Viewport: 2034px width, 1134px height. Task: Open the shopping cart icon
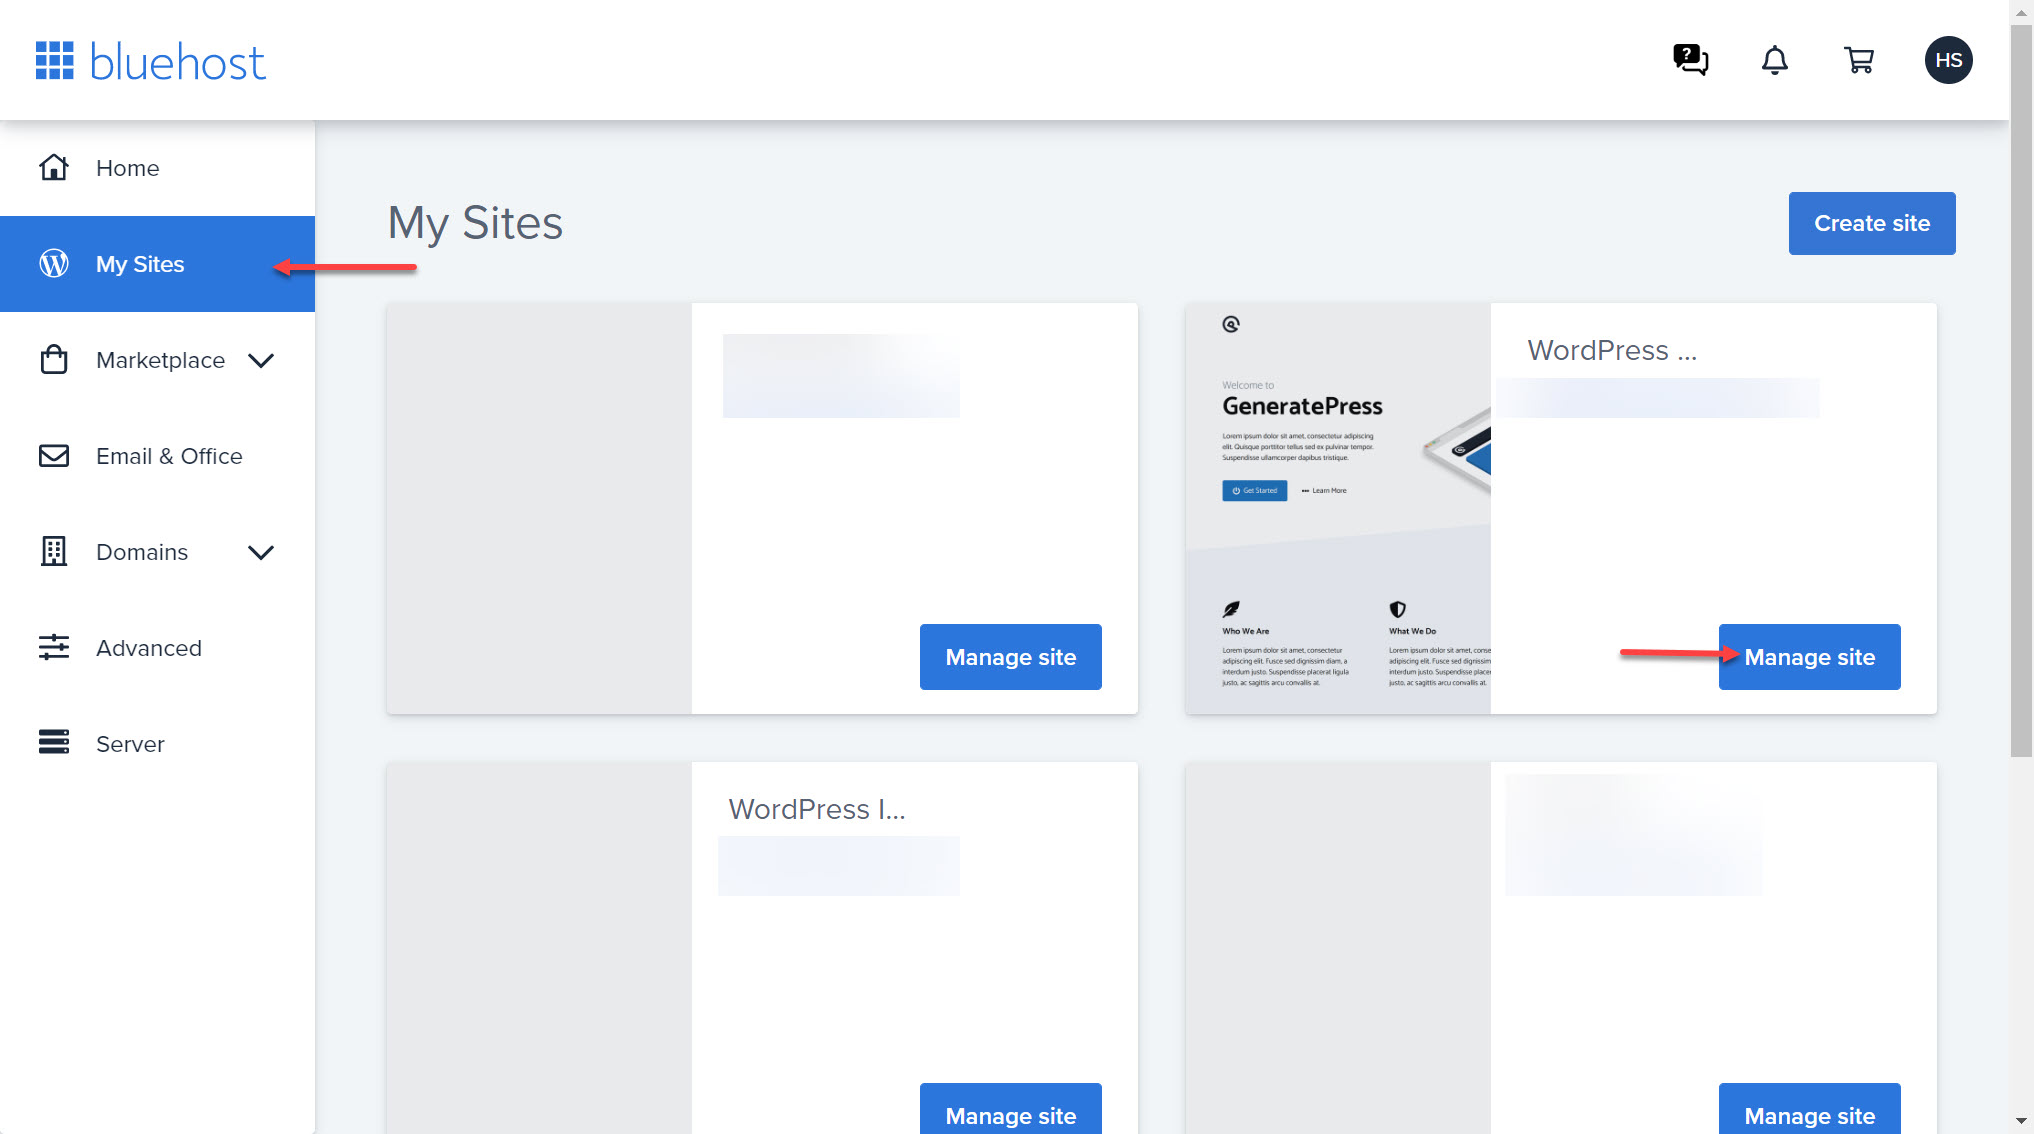[x=1858, y=60]
